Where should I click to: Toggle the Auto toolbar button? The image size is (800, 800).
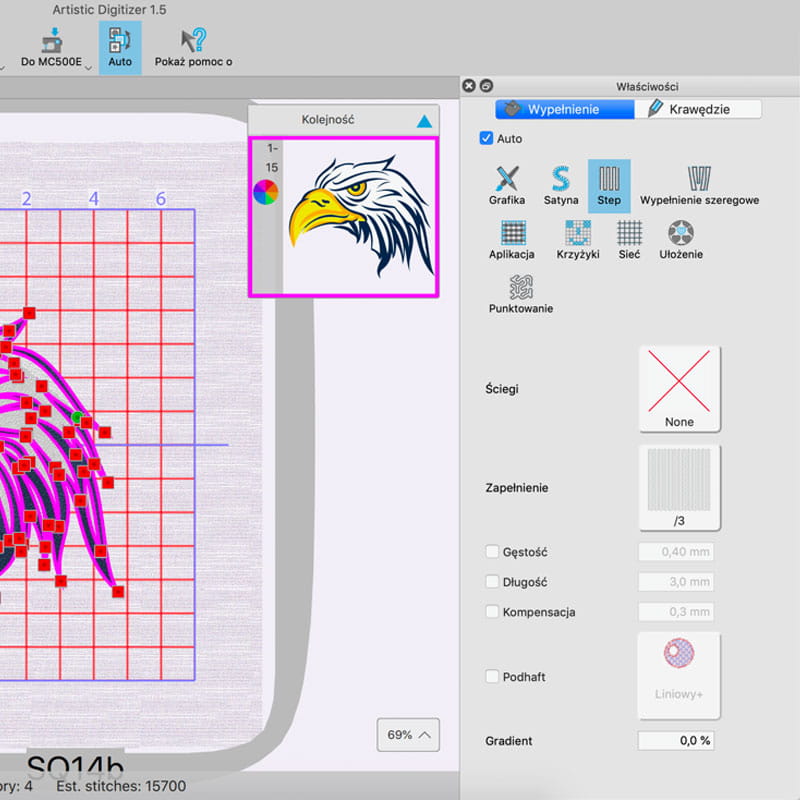120,47
